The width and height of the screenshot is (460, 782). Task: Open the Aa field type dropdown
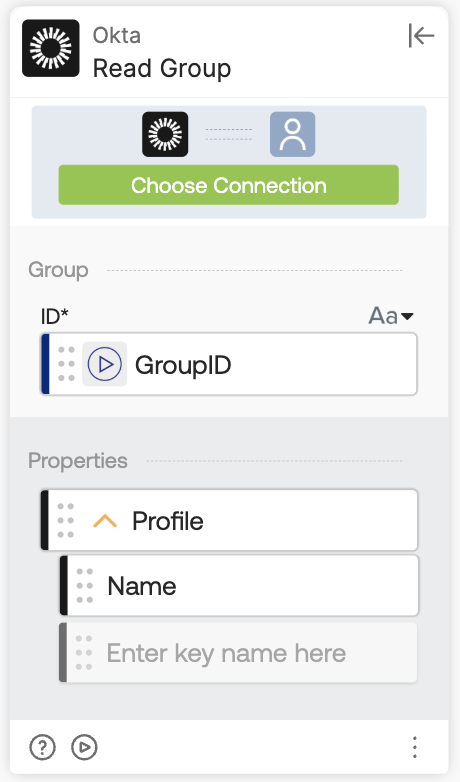click(391, 316)
